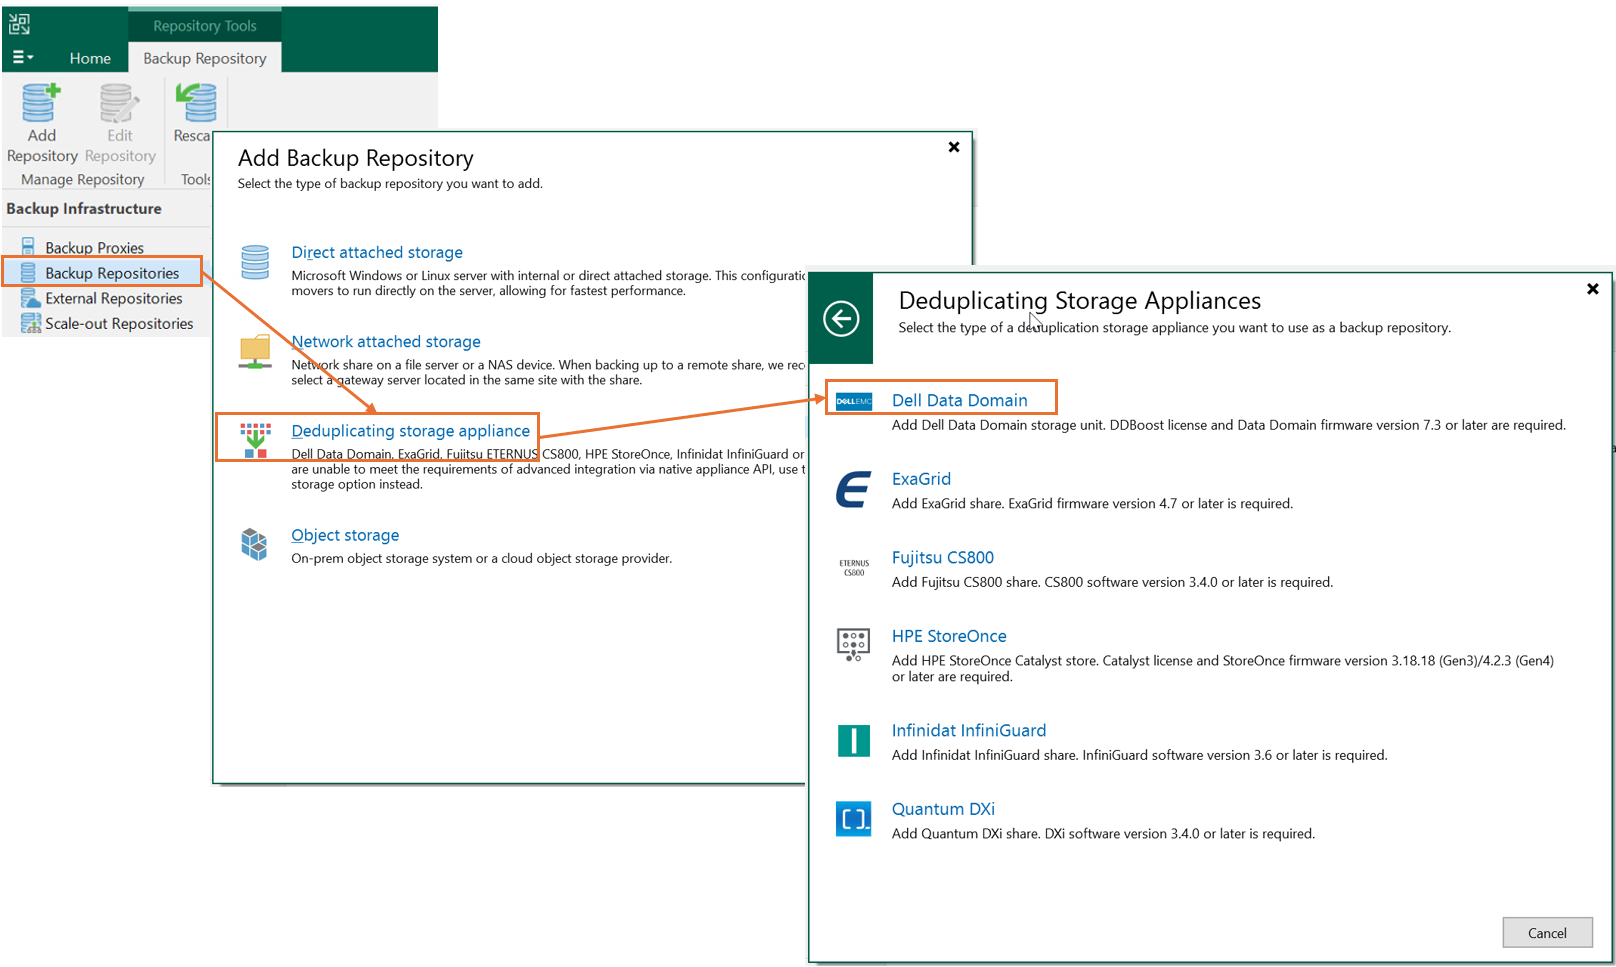Select Fujitsu CS800 appliance link
The image size is (1616, 967).
coord(943,557)
